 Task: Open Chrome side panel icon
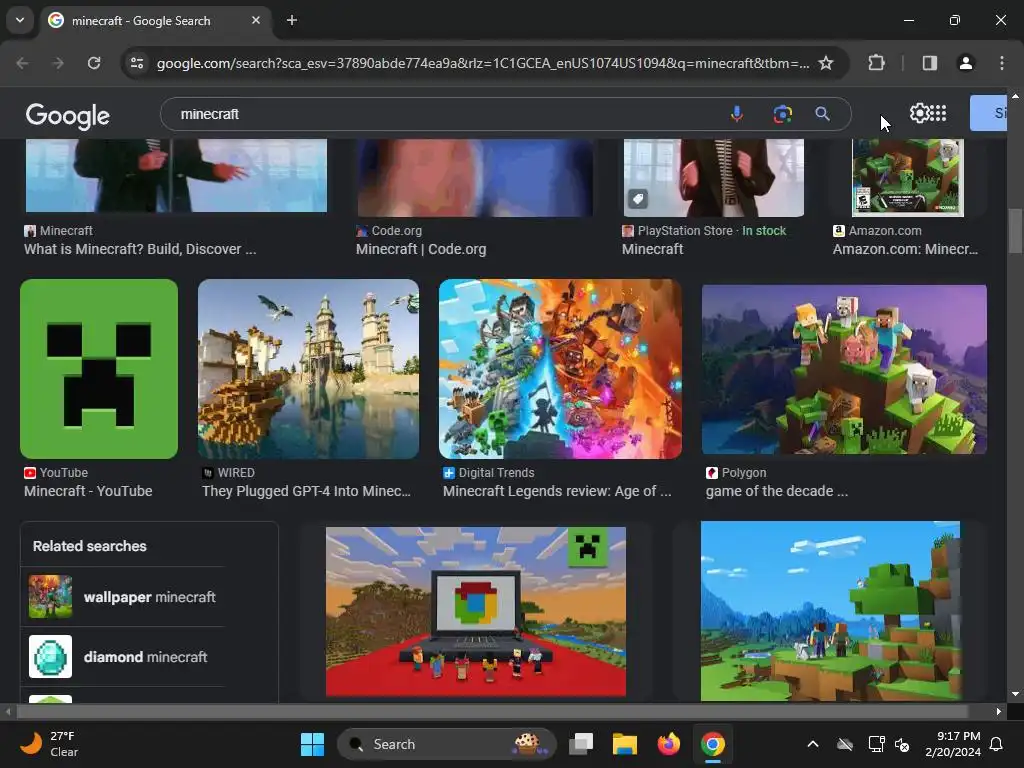pyautogui.click(x=929, y=63)
